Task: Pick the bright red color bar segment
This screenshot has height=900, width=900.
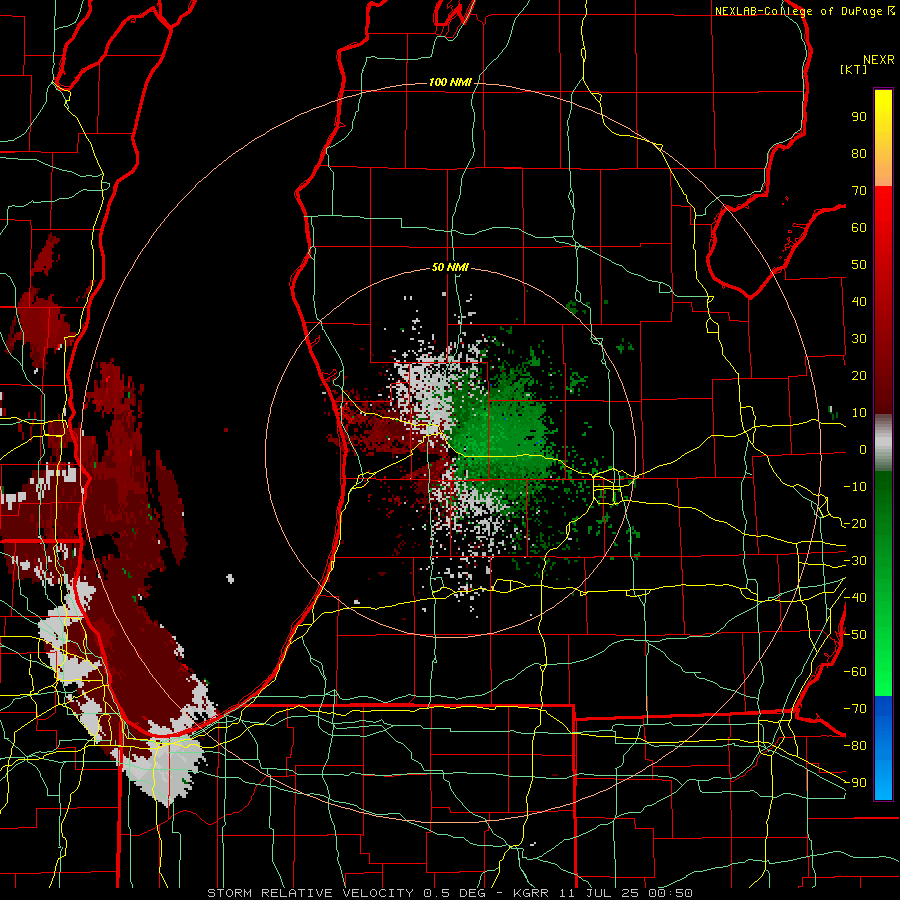Action: pyautogui.click(x=883, y=224)
